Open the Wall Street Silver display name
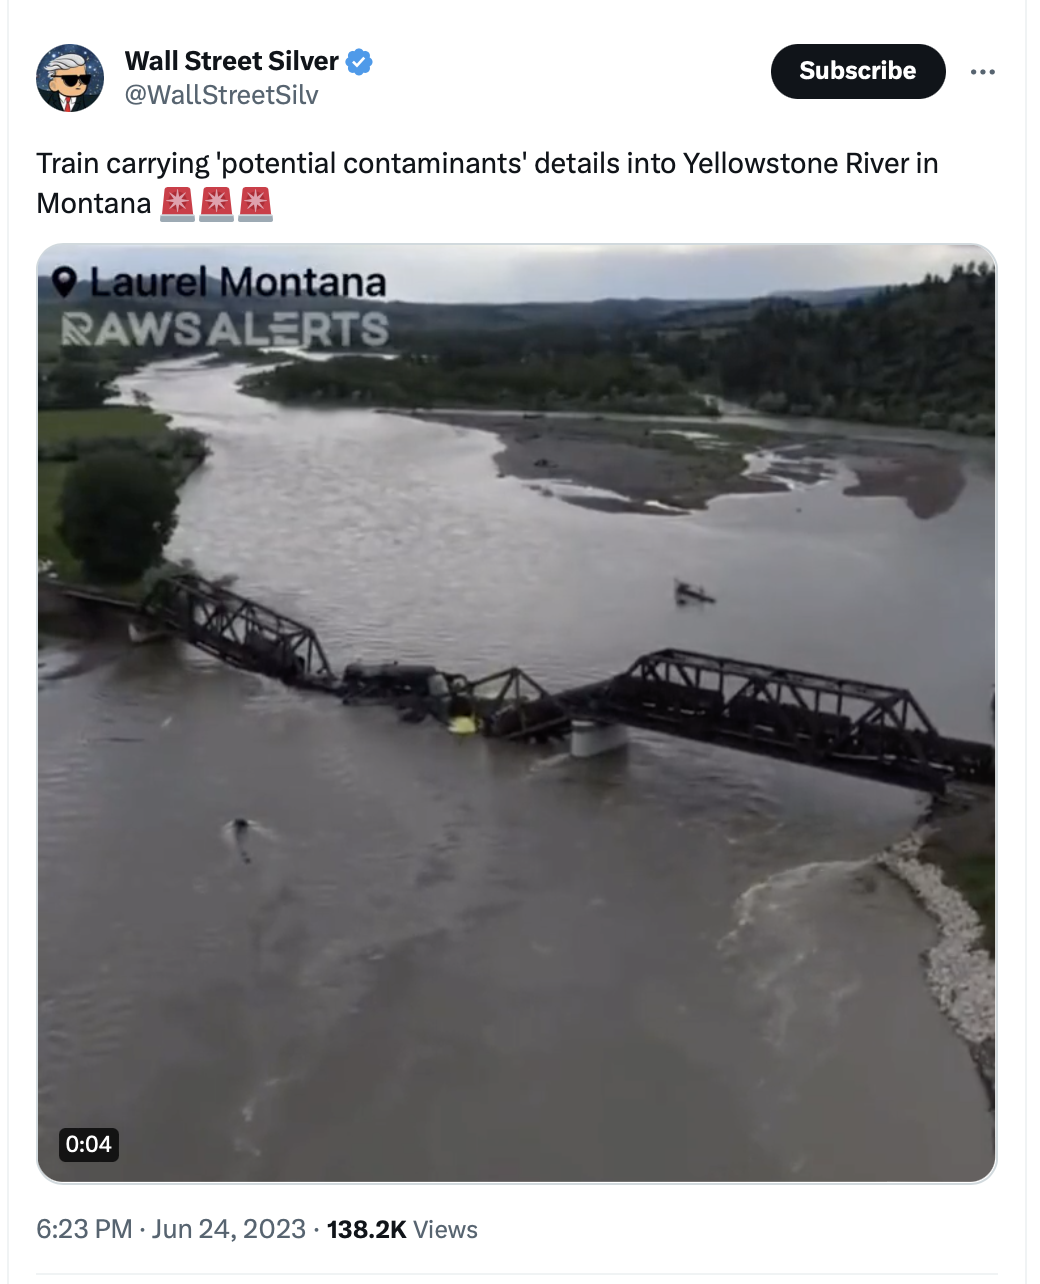This screenshot has height=1284, width=1040. coord(232,61)
